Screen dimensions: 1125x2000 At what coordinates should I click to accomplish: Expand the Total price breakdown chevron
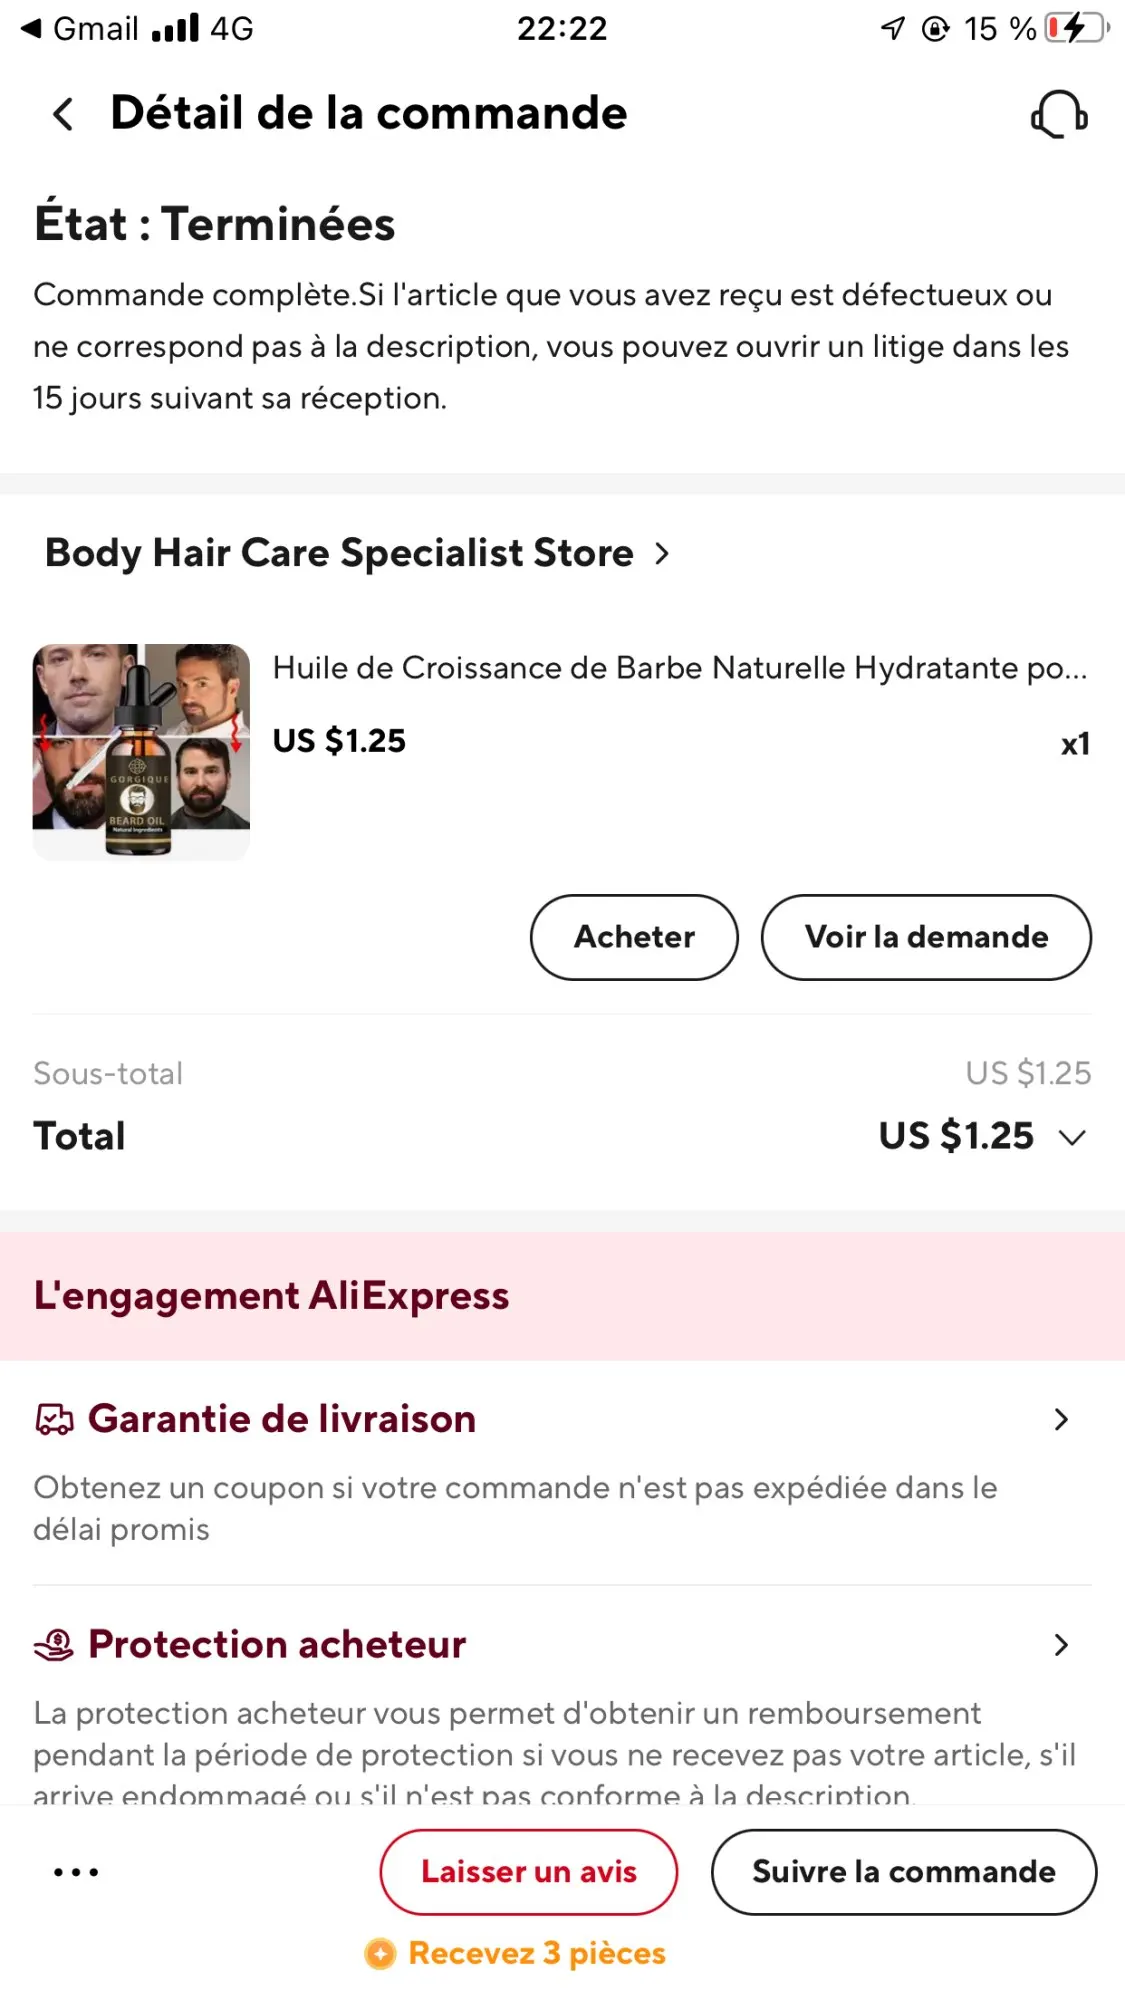1072,1137
